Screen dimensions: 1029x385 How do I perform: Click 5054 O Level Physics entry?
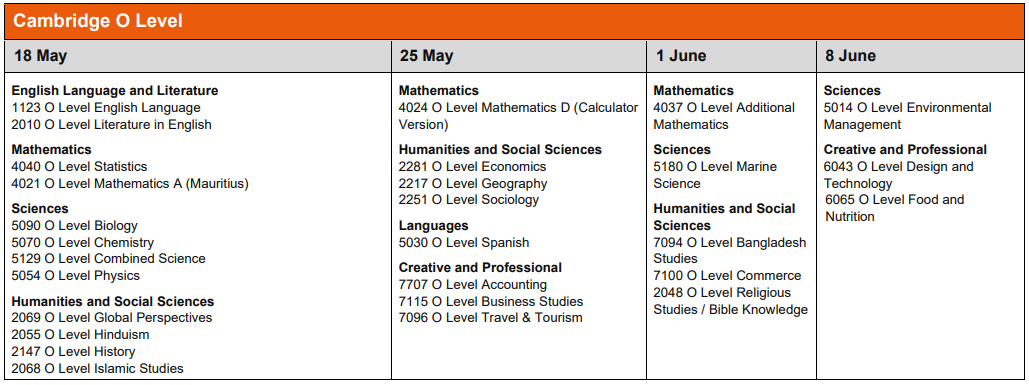(76, 275)
